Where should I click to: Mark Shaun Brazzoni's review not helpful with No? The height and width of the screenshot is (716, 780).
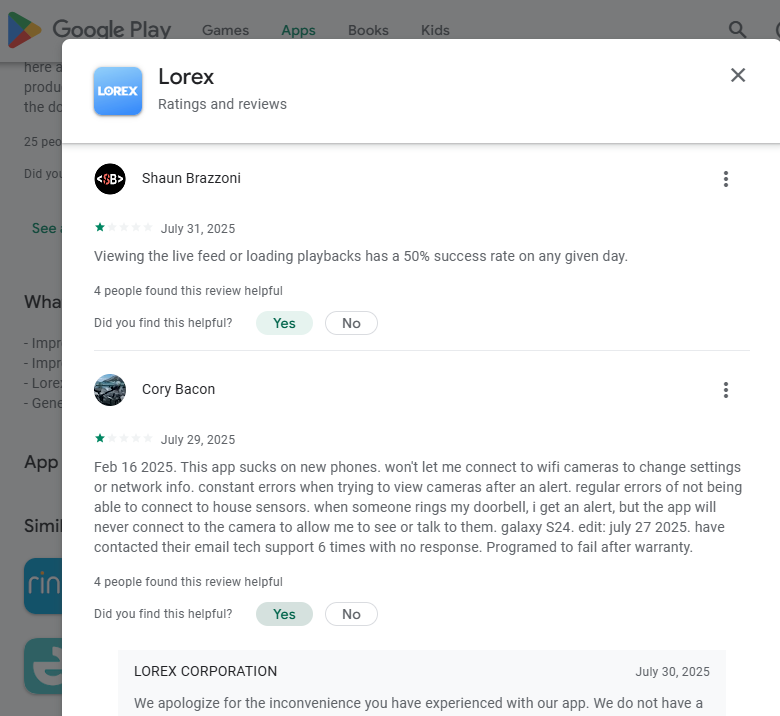pos(351,323)
